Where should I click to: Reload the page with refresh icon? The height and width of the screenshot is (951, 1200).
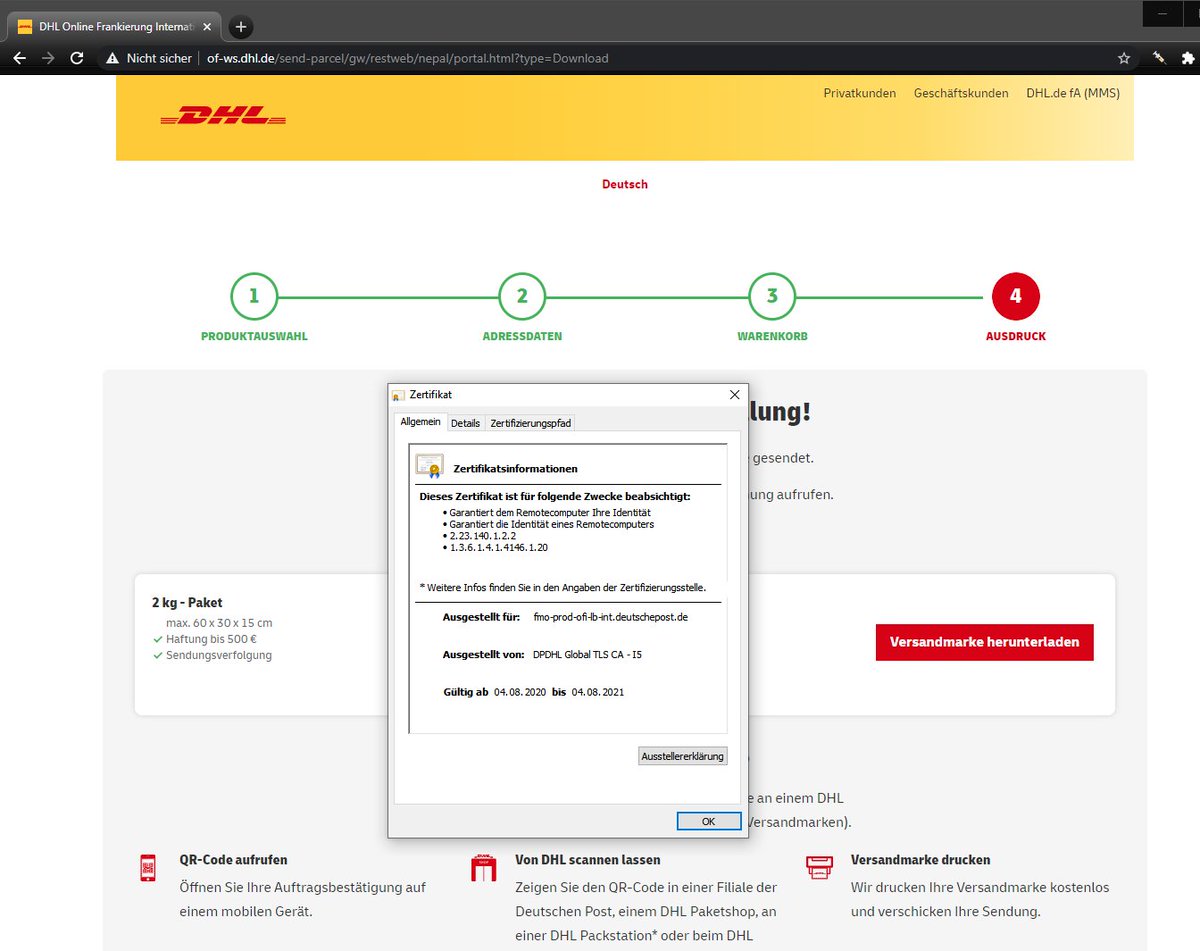(x=77, y=58)
